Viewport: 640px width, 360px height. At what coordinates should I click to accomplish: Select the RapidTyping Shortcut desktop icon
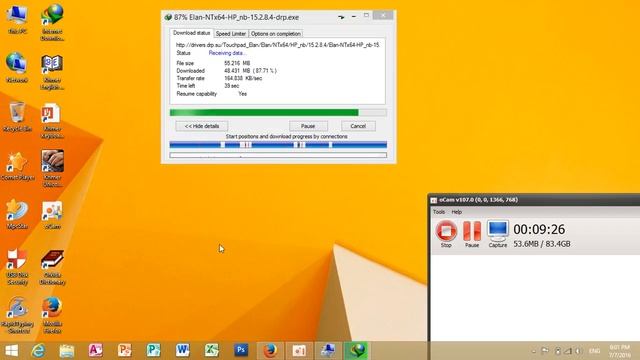17,315
